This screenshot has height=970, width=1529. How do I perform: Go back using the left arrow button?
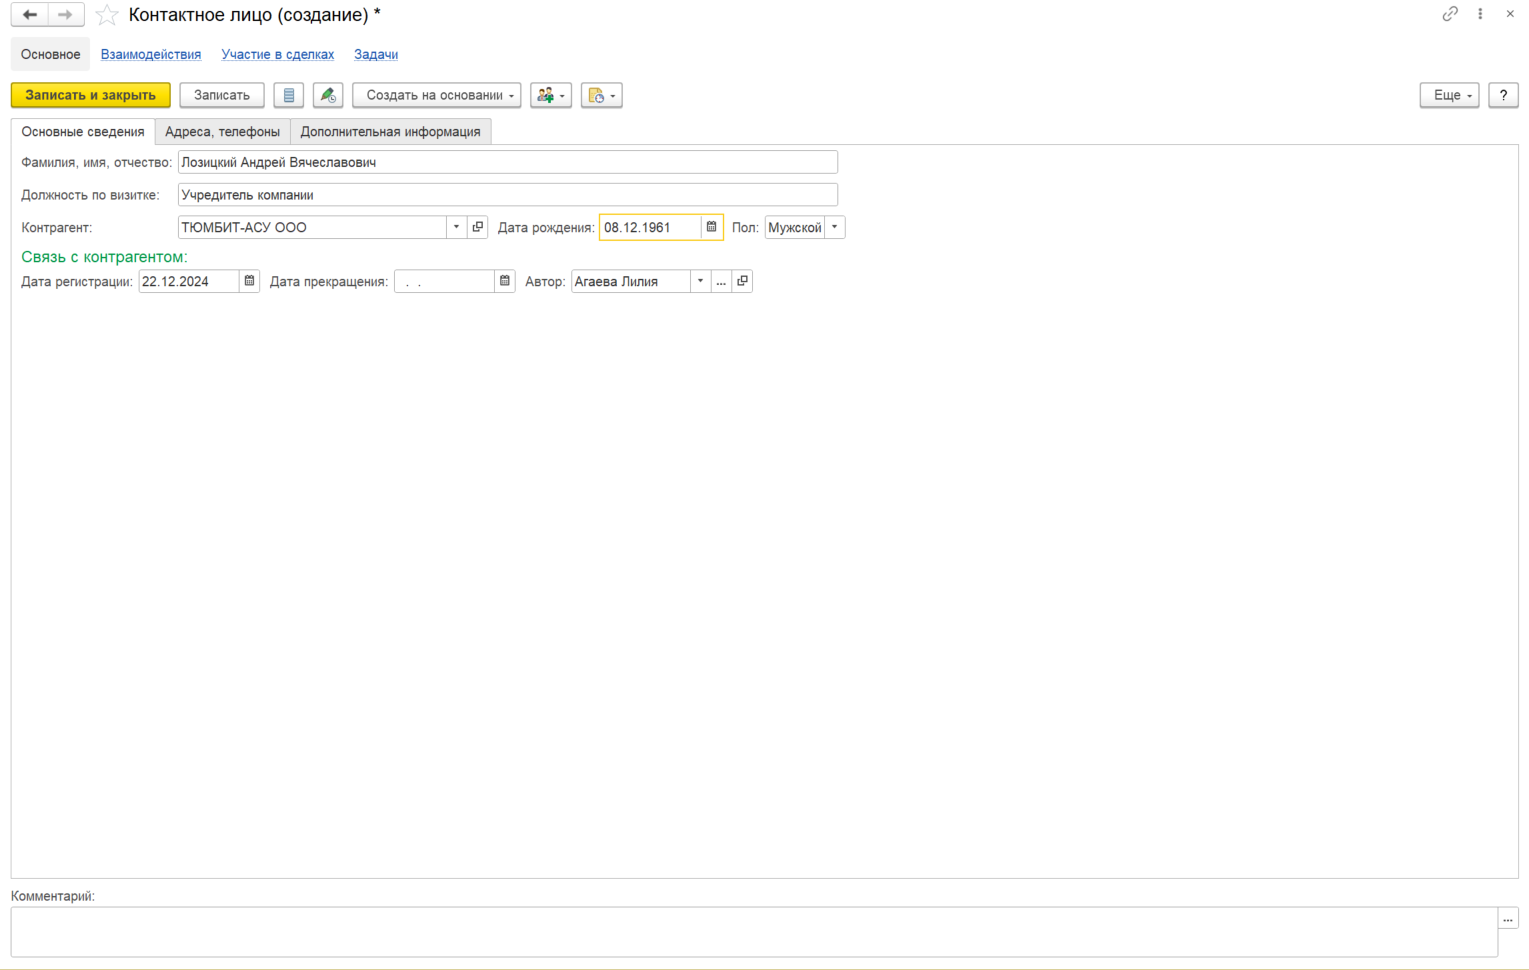tap(30, 15)
